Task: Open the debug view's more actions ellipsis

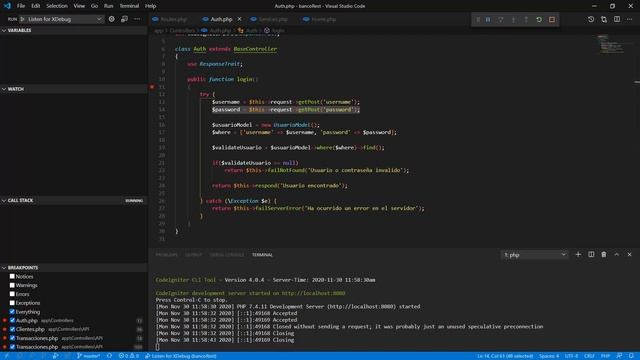Action: (x=137, y=19)
